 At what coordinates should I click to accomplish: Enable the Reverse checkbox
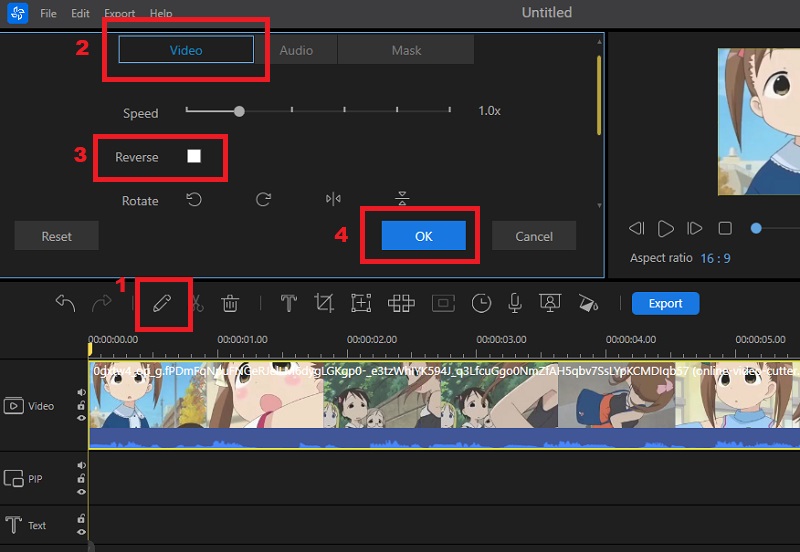click(194, 156)
